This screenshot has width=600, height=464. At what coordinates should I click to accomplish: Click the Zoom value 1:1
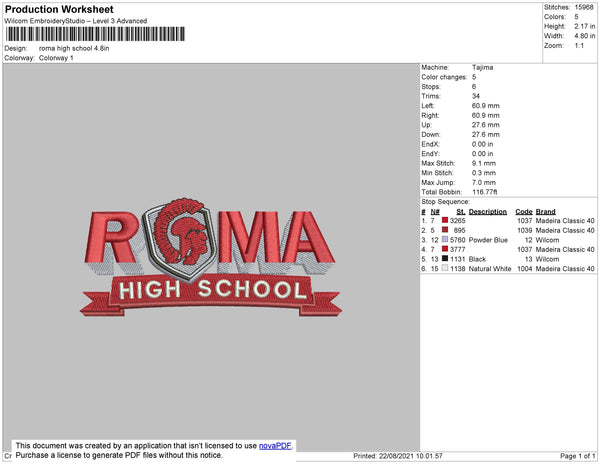[x=579, y=46]
